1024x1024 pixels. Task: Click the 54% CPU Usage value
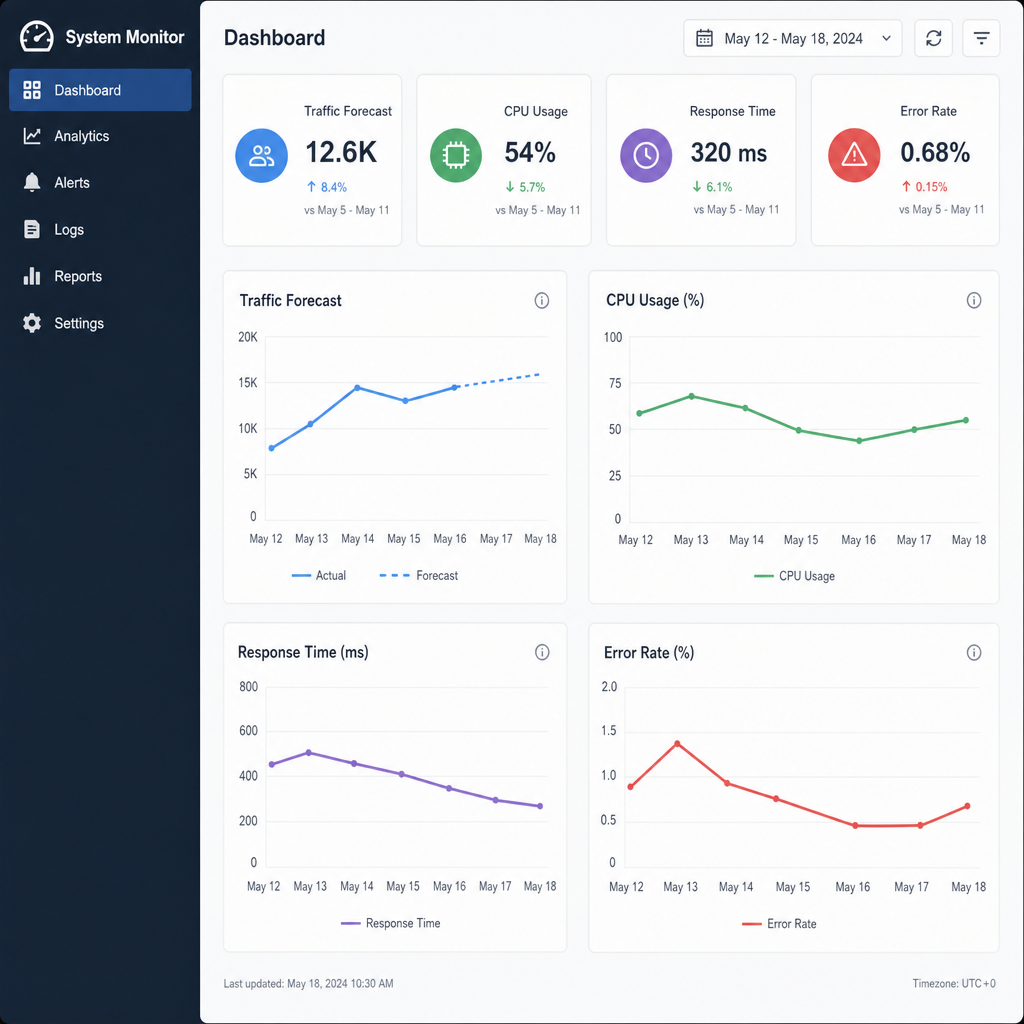tap(530, 152)
